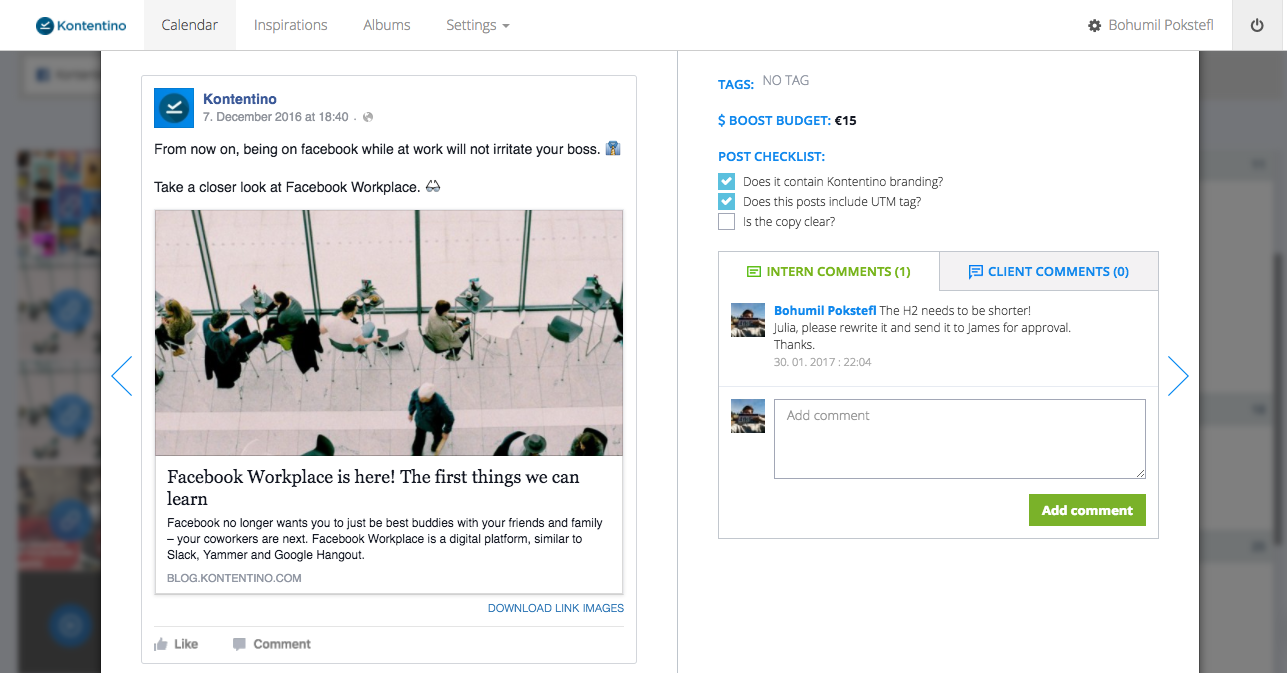Go to next post with right arrow
The image size is (1287, 673).
[x=1178, y=376]
